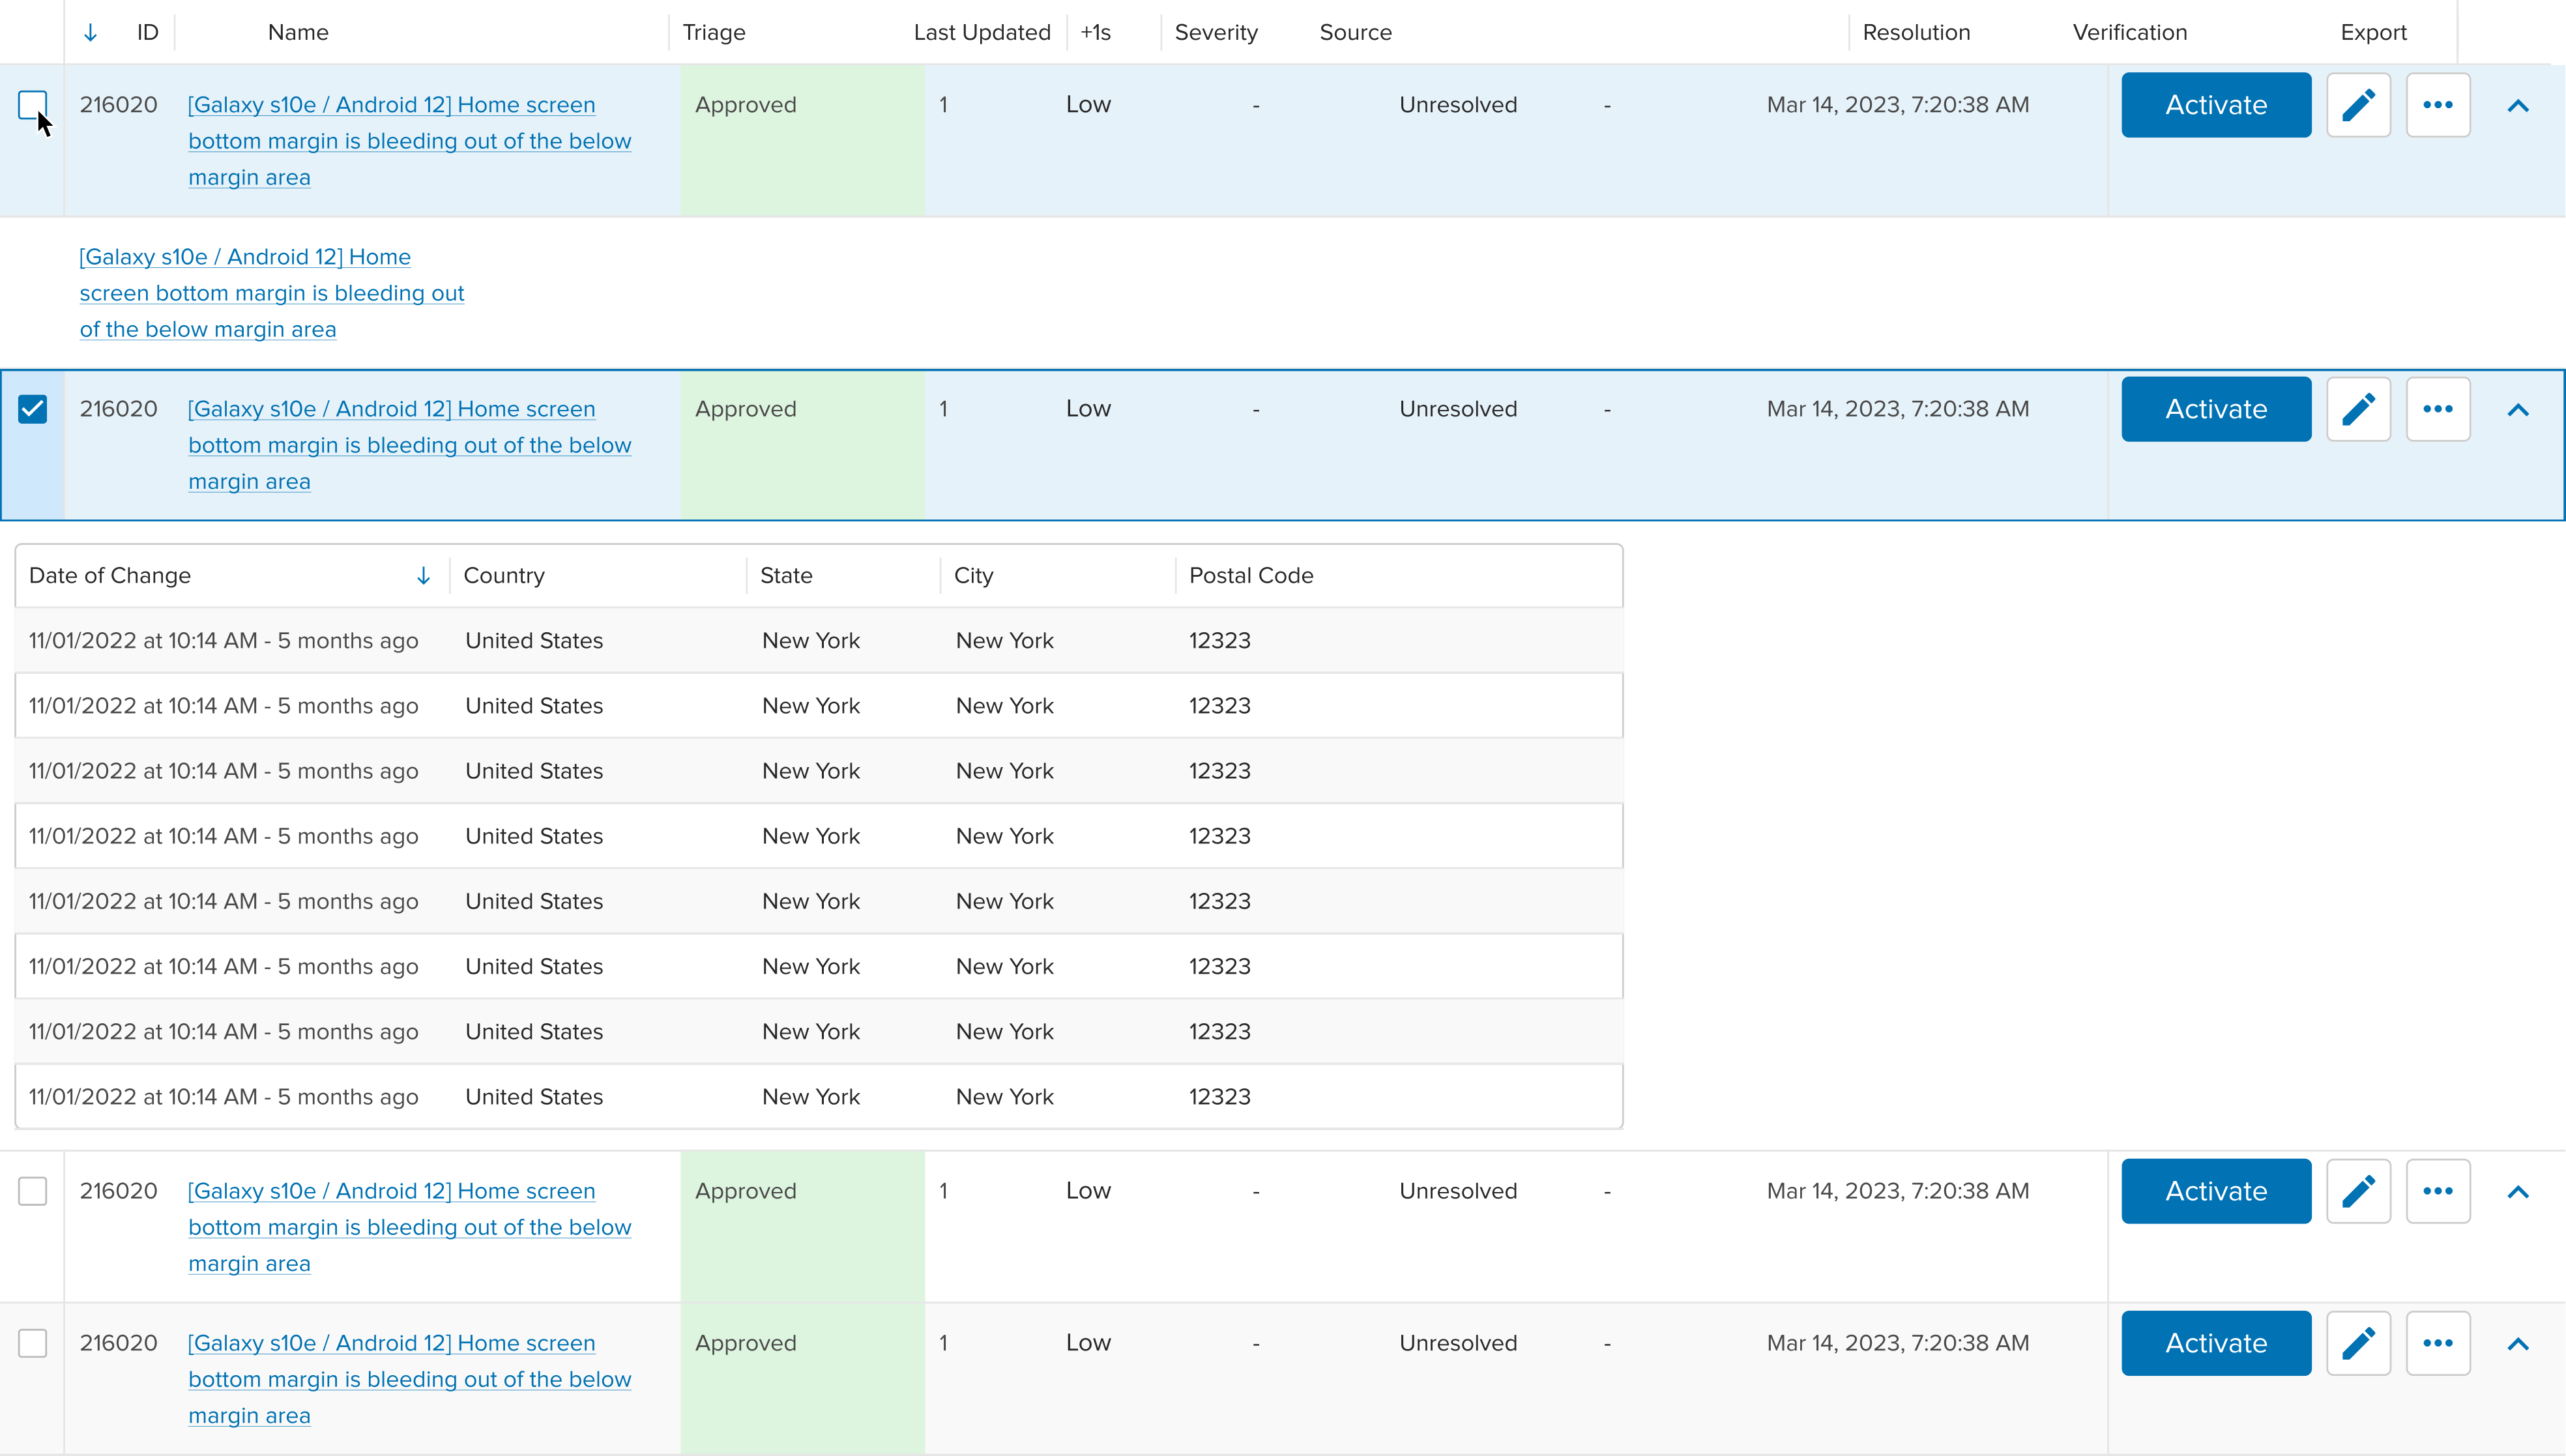Click Activate on the checked issue row
The width and height of the screenshot is (2566, 1456).
click(x=2216, y=409)
